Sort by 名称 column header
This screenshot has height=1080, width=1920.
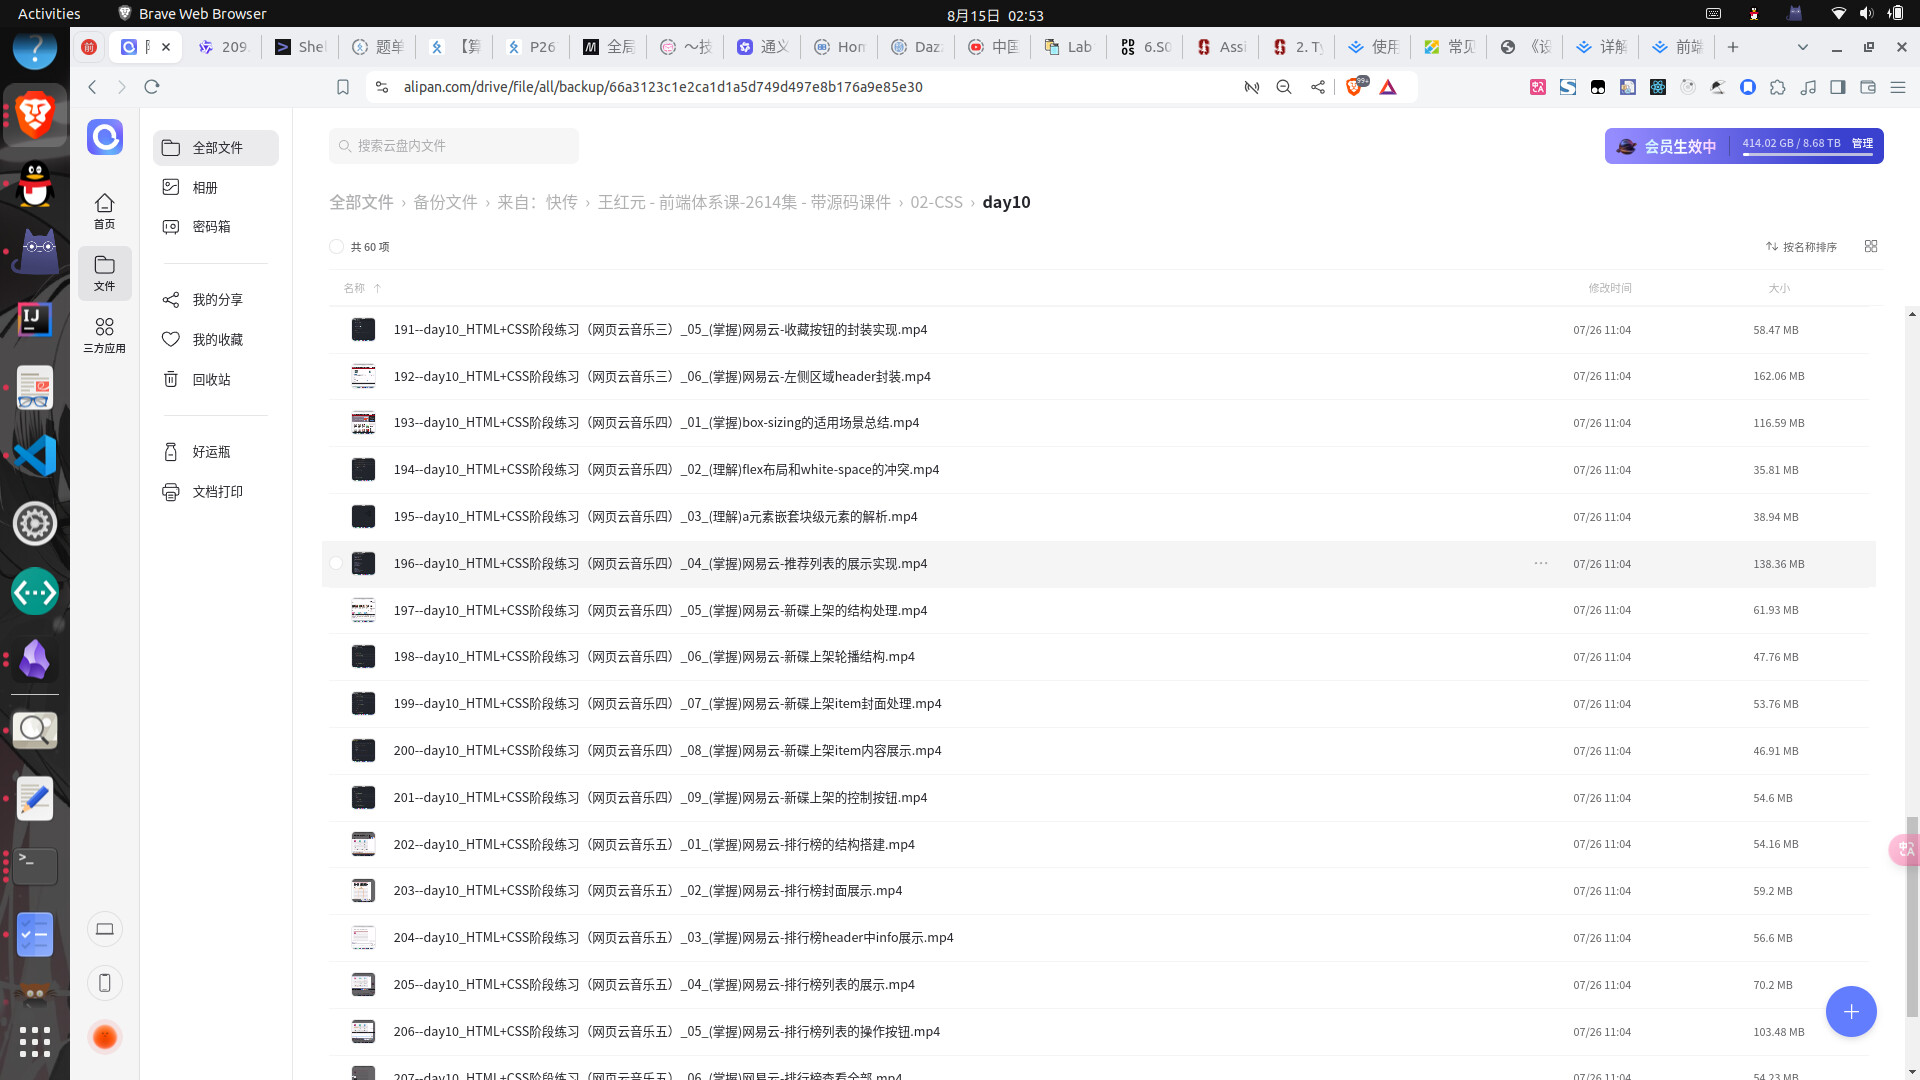tap(362, 288)
